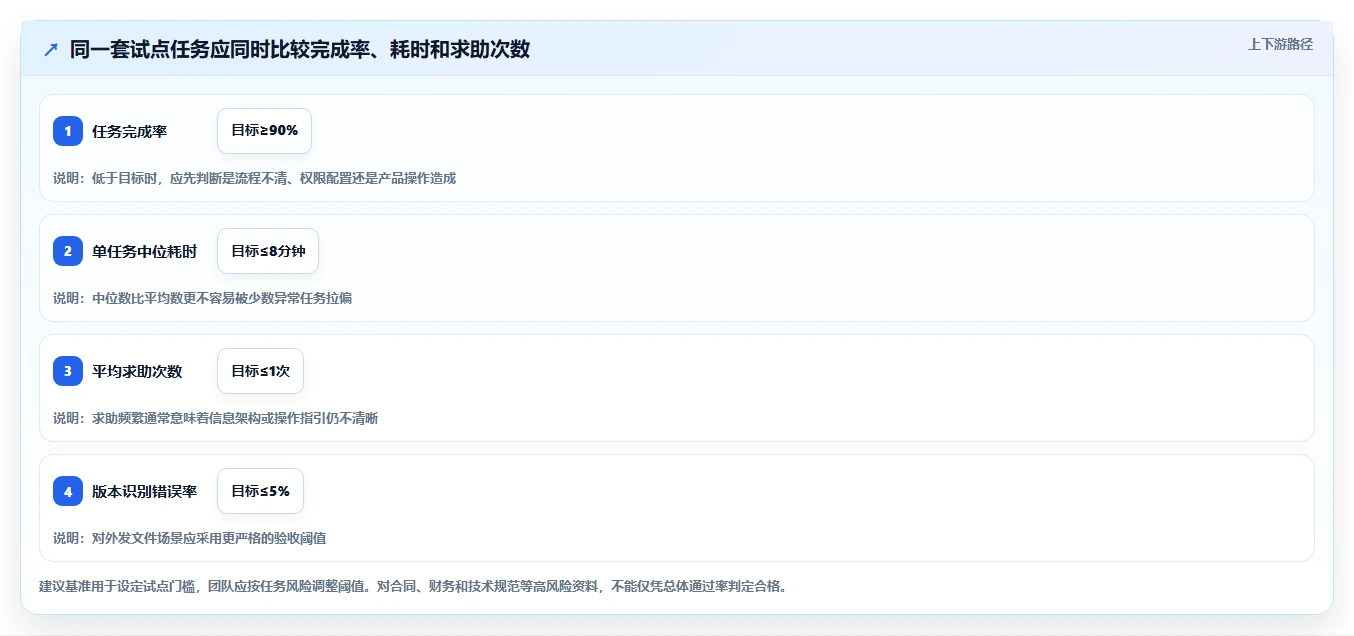
Task: Click the note about 信息架构或操作指引仍不清晰
Action: pos(215,418)
